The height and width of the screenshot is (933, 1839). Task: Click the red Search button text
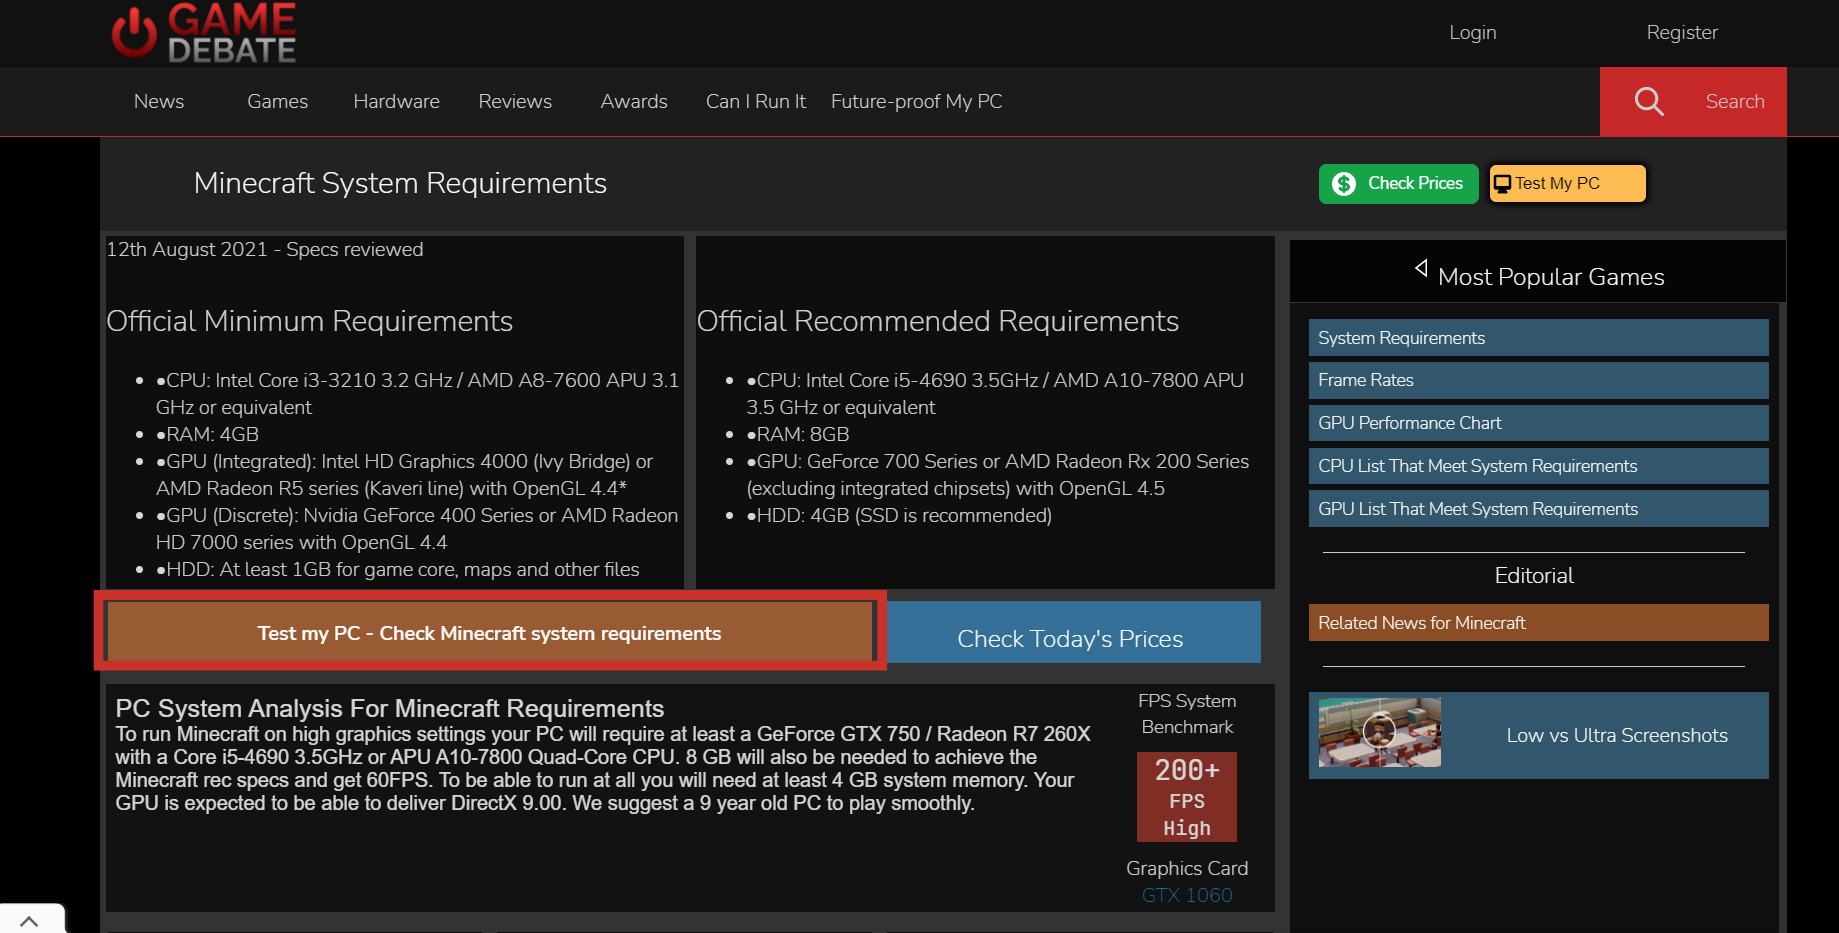click(x=1735, y=101)
